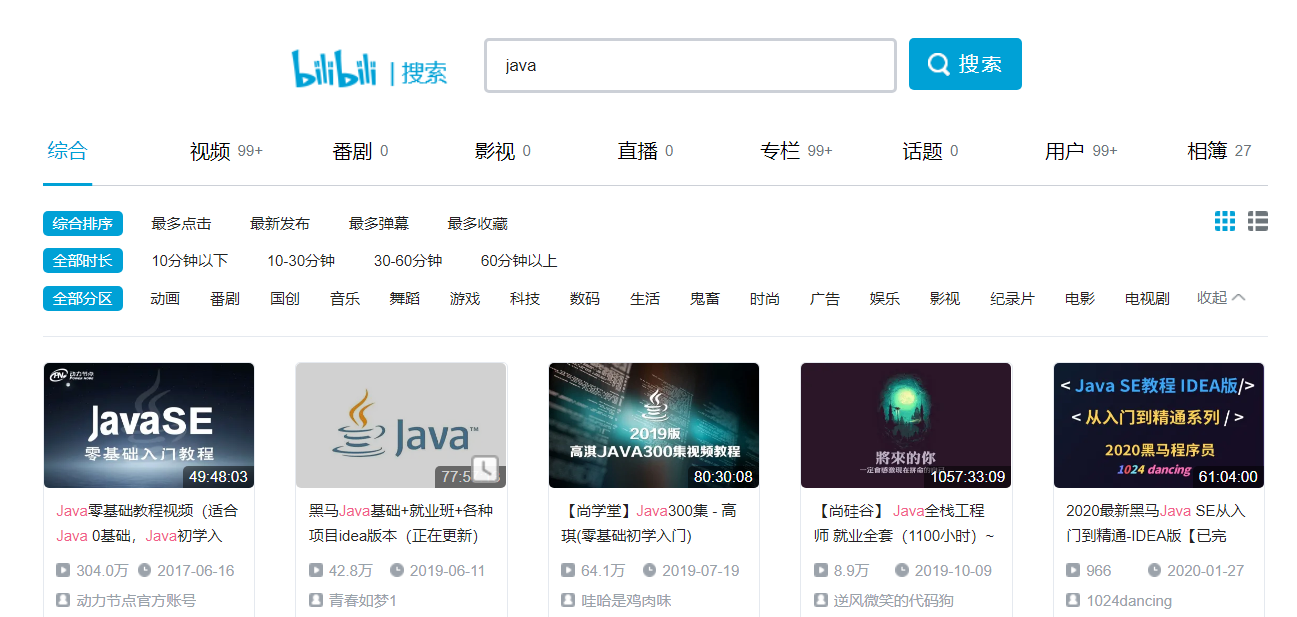Open the 直播 results tab
The height and width of the screenshot is (617, 1297).
click(645, 151)
